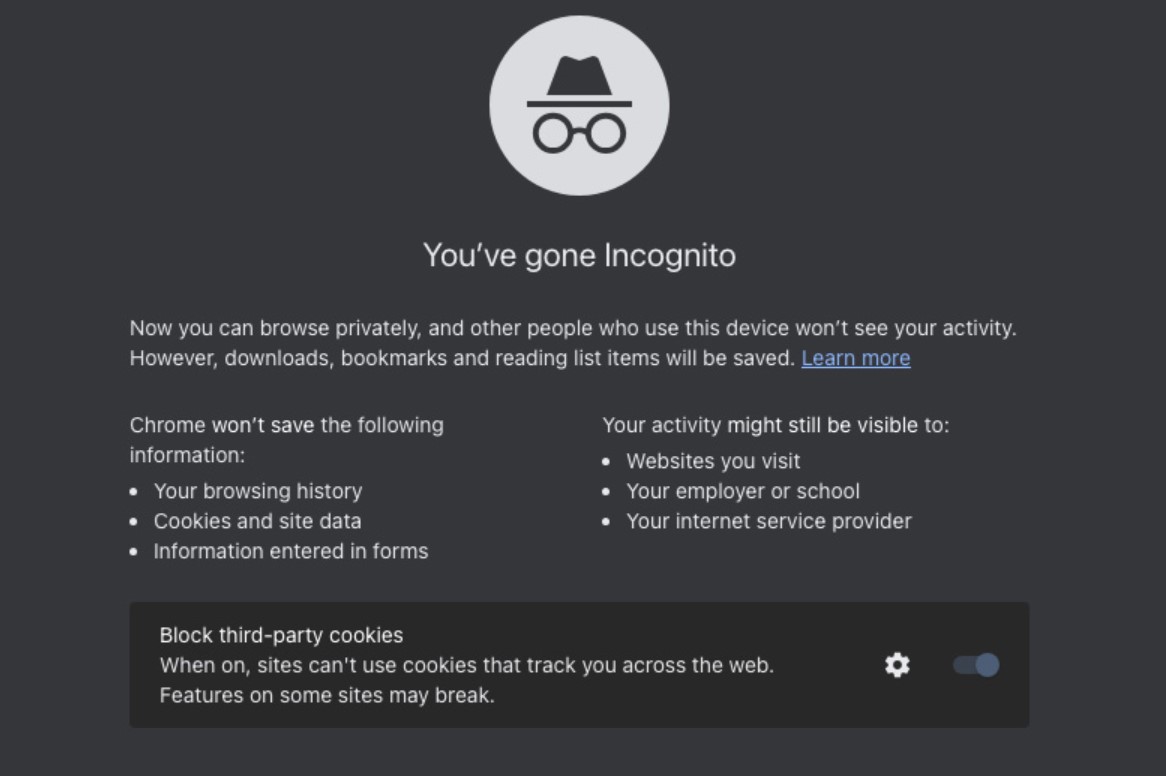Click "Your internet service provider" bullet
The height and width of the screenshot is (776, 1166).
pyautogui.click(x=768, y=521)
